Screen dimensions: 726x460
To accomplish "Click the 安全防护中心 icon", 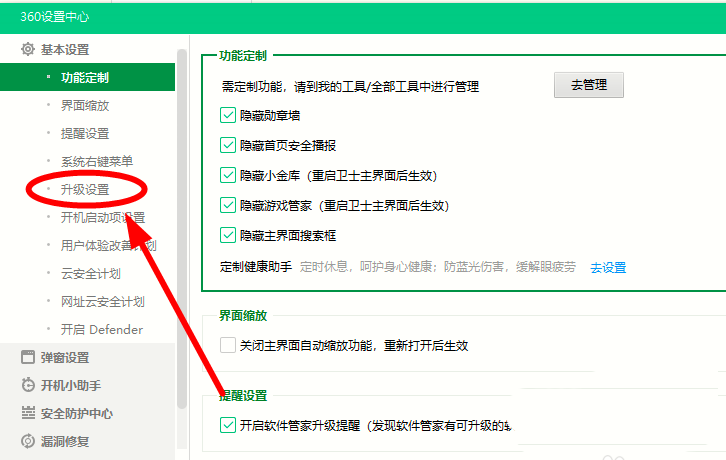I will pos(28,413).
